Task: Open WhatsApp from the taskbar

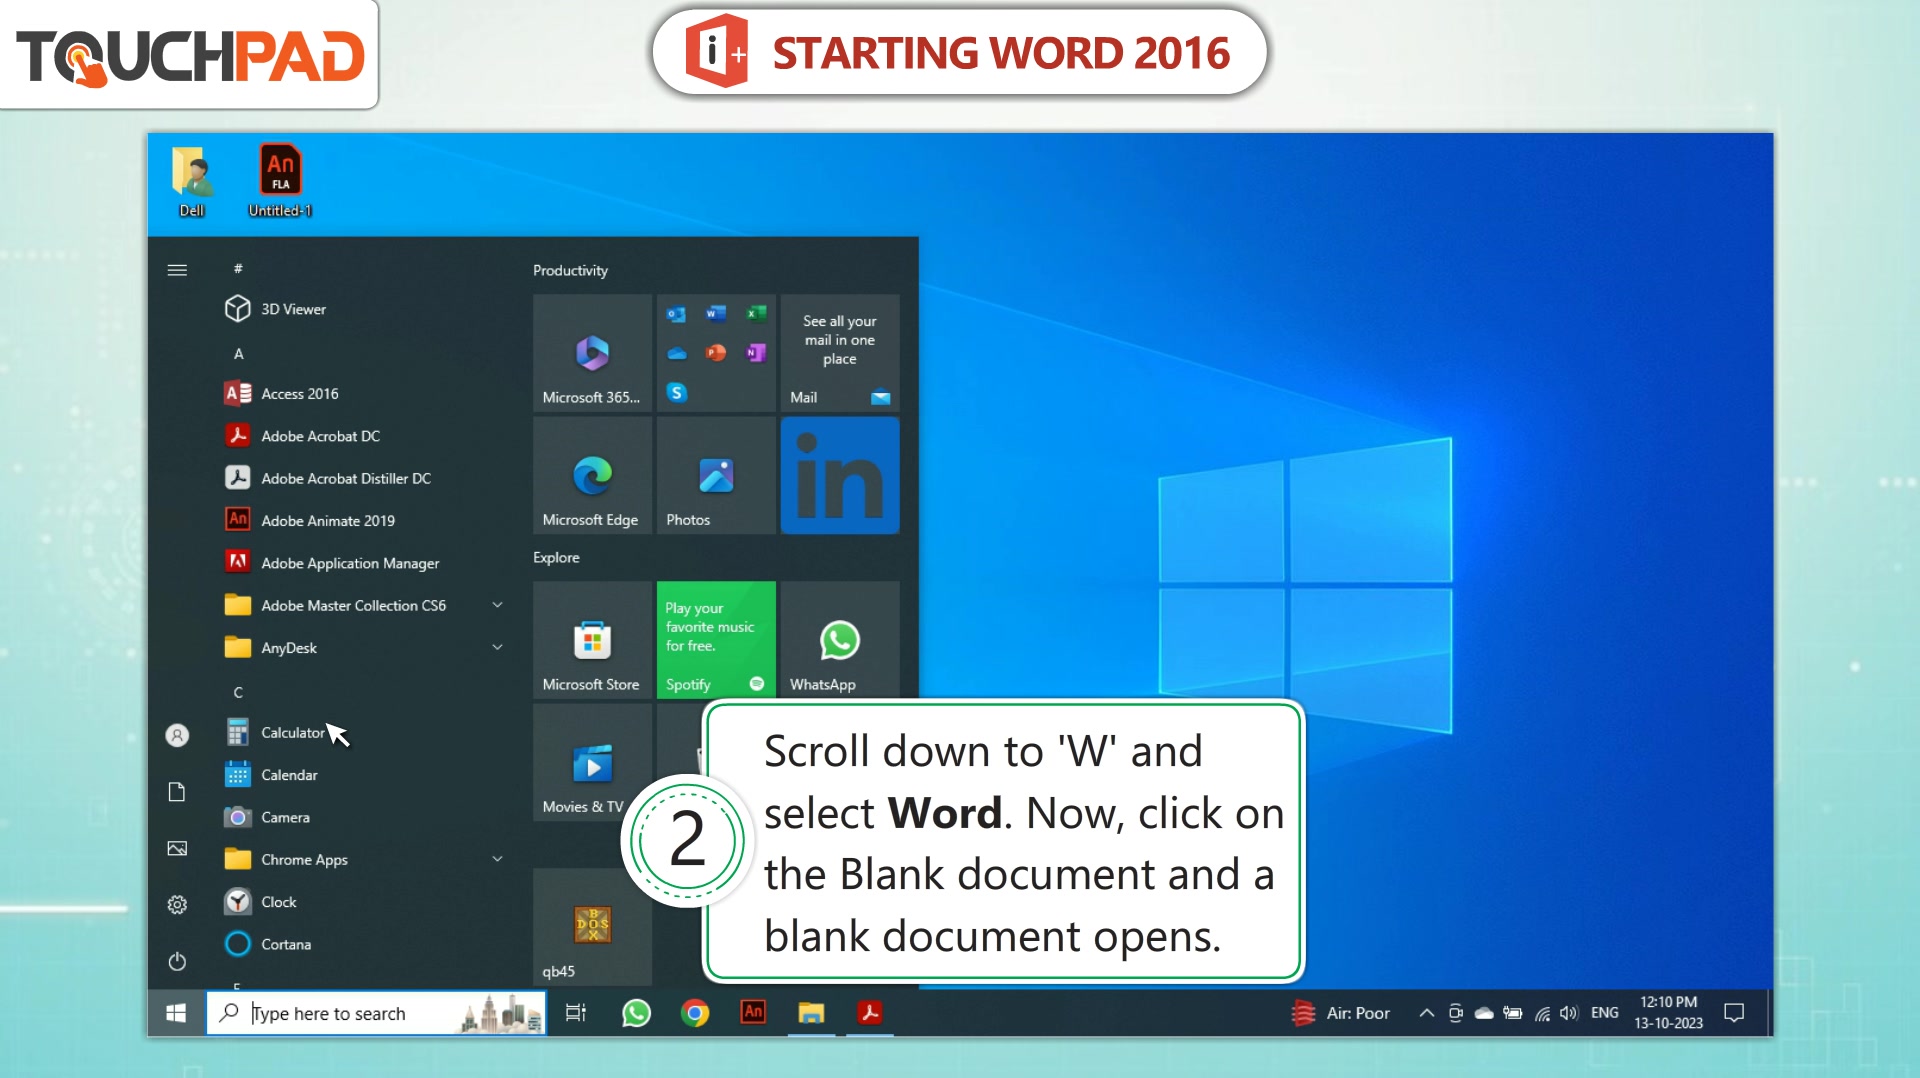Action: 636,1013
